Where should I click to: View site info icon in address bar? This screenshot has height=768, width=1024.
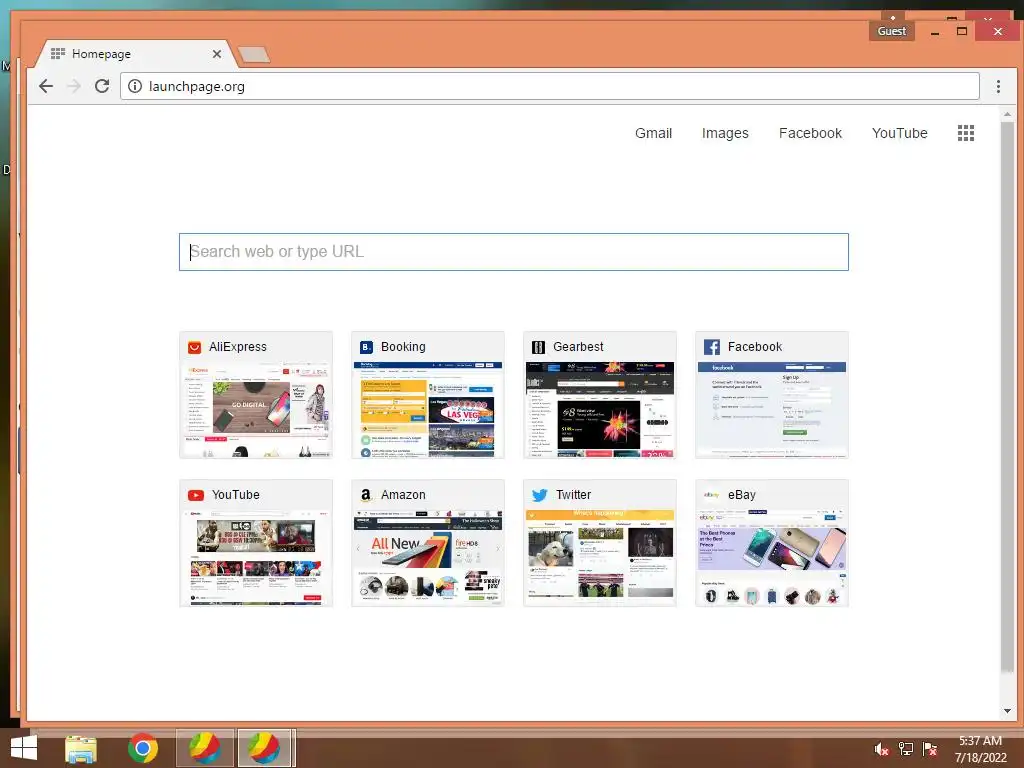[135, 86]
